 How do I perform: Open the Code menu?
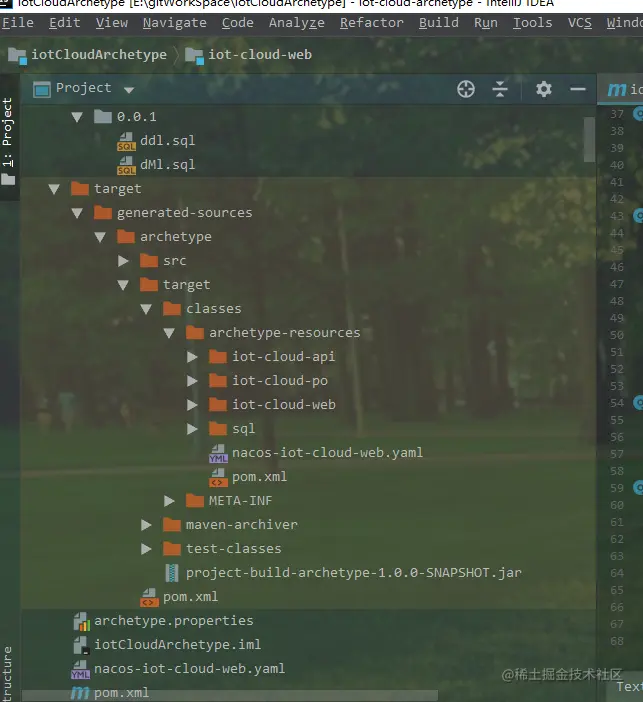tap(237, 23)
